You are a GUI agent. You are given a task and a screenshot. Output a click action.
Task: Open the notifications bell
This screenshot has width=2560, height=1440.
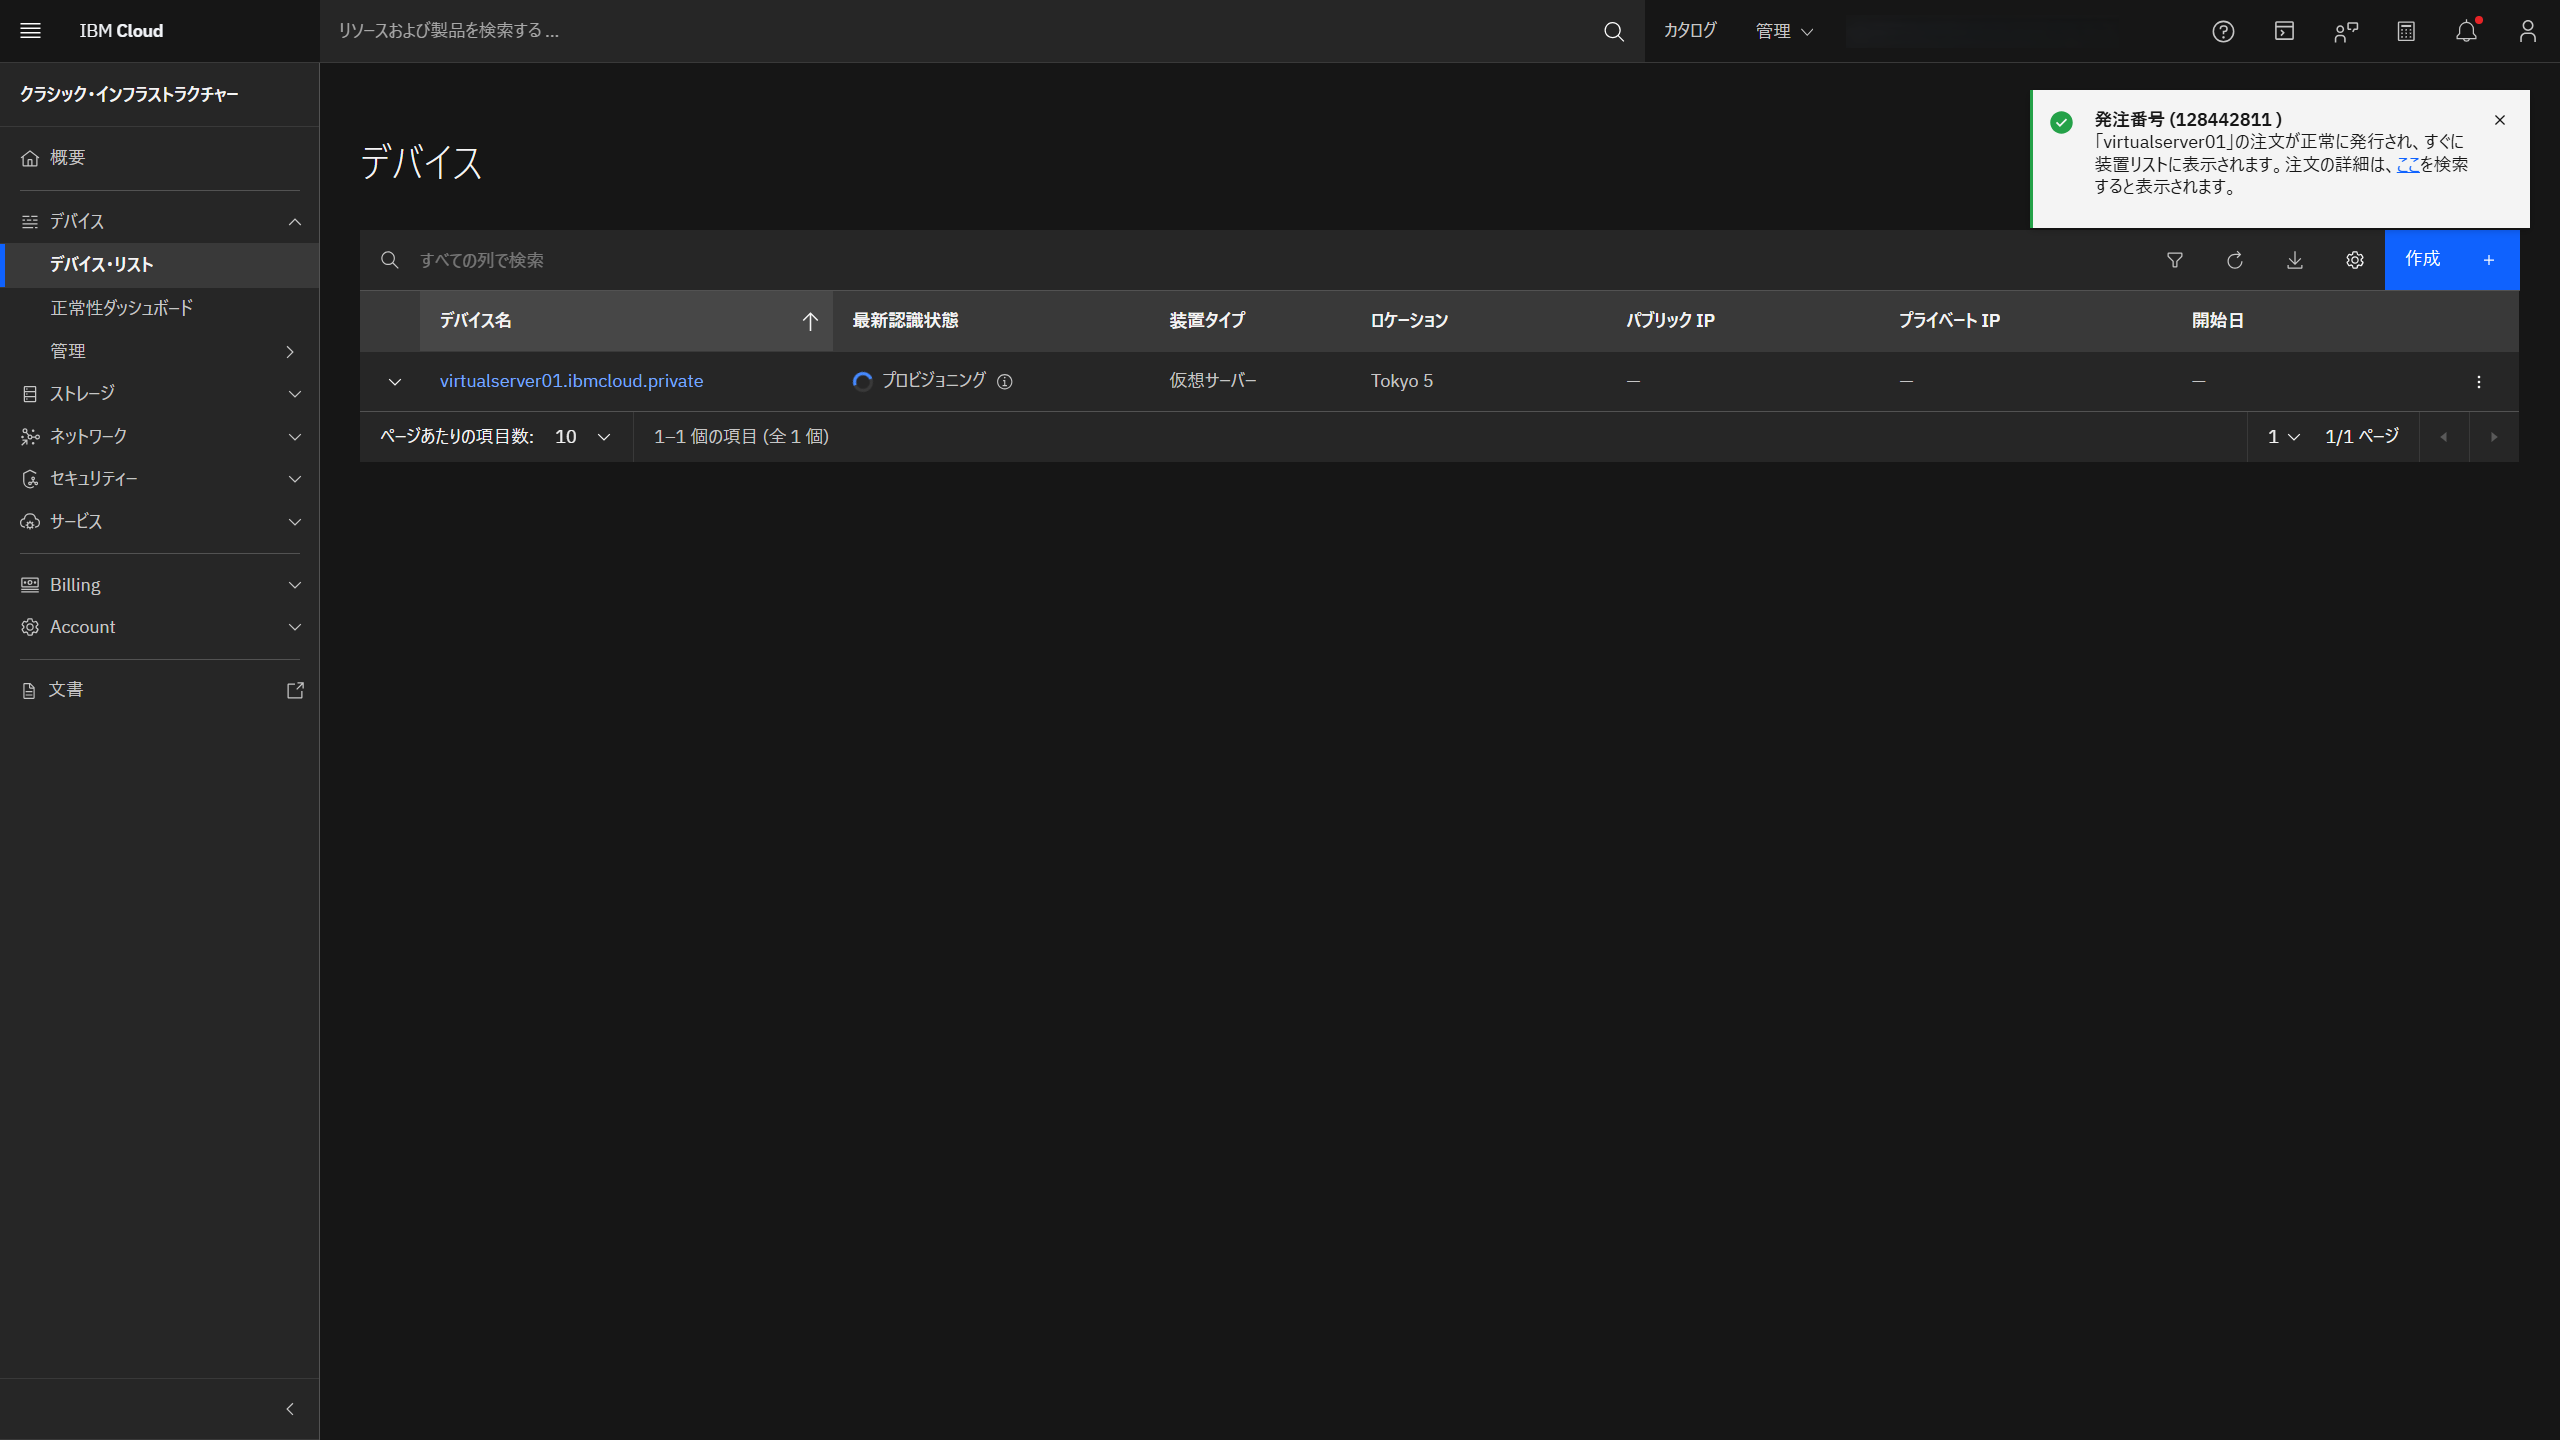[x=2466, y=31]
